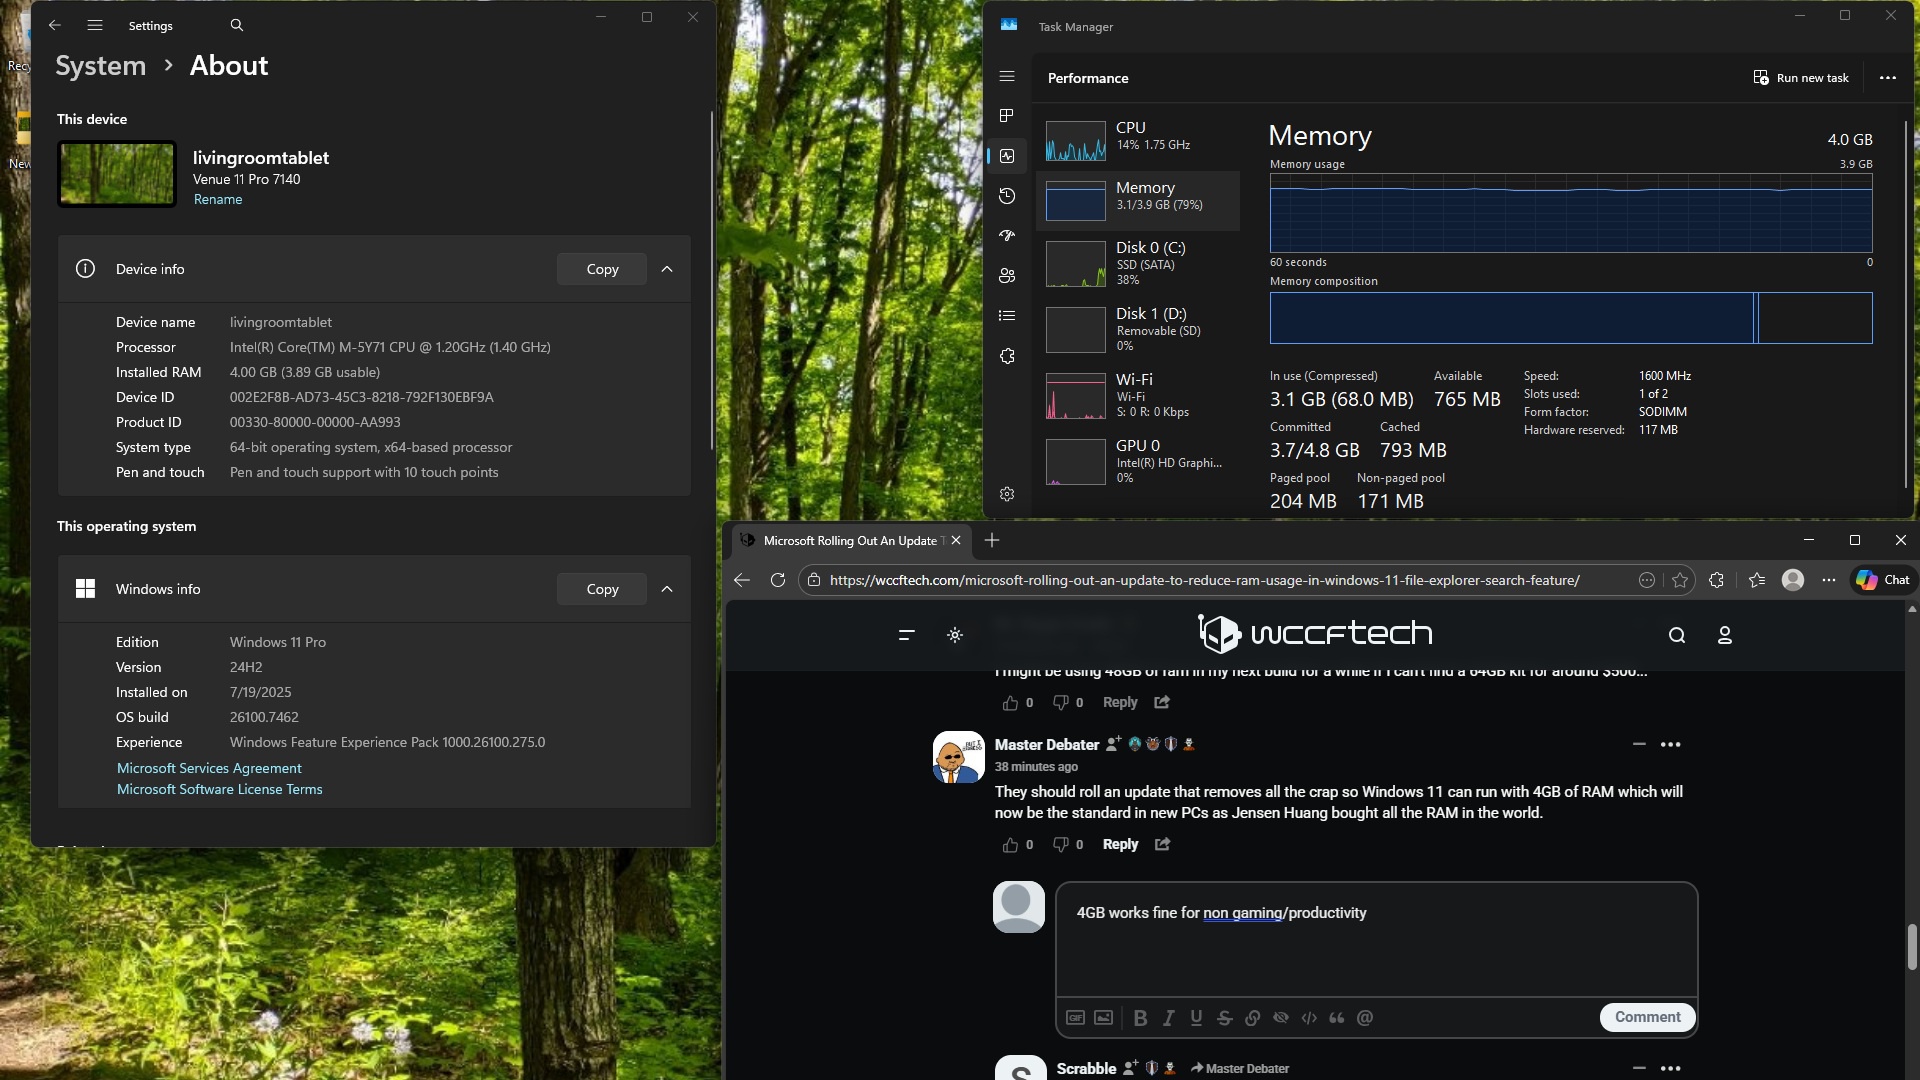Collapse Scrabble's comment thread
1920x1080 pixels.
click(x=1639, y=1068)
